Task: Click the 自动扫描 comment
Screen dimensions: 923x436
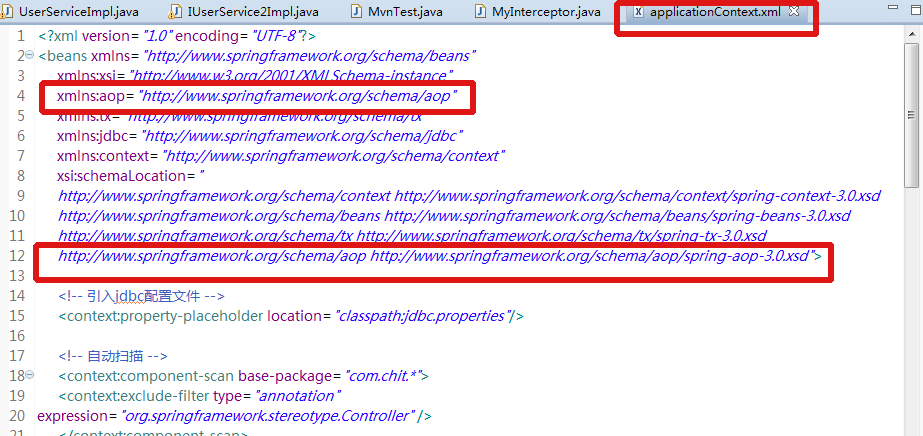Action: [113, 355]
